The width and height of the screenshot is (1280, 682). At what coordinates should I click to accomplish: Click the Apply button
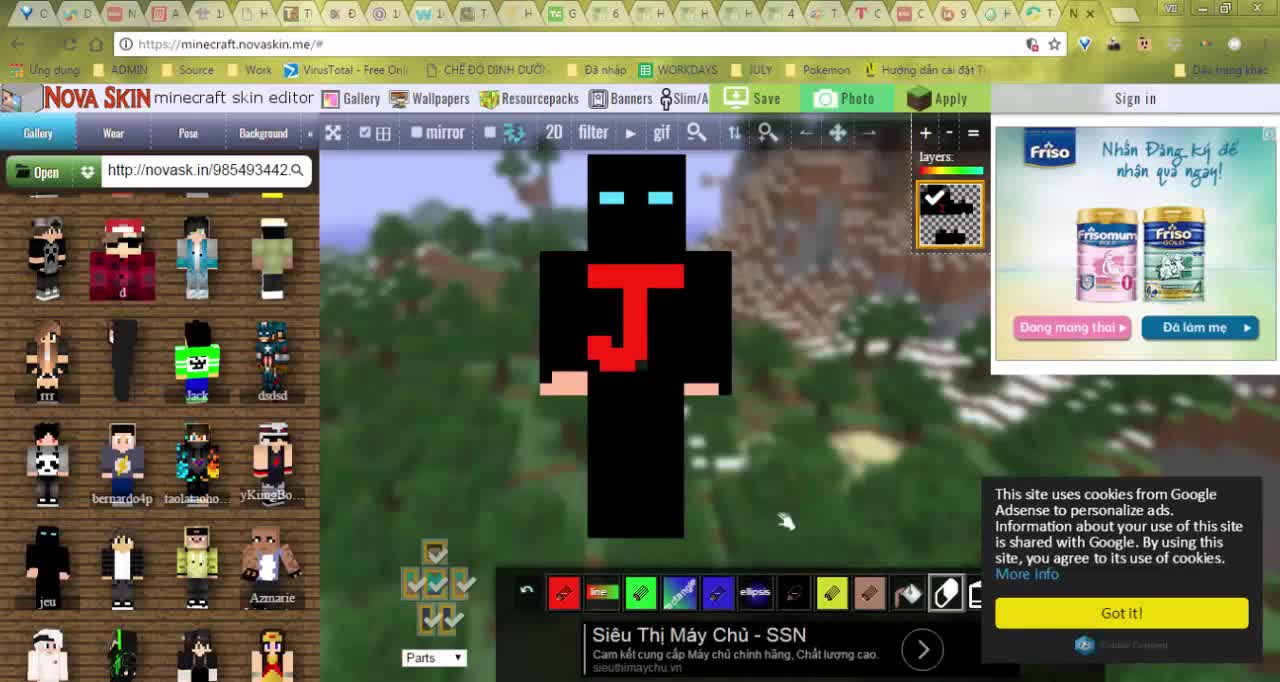[938, 98]
